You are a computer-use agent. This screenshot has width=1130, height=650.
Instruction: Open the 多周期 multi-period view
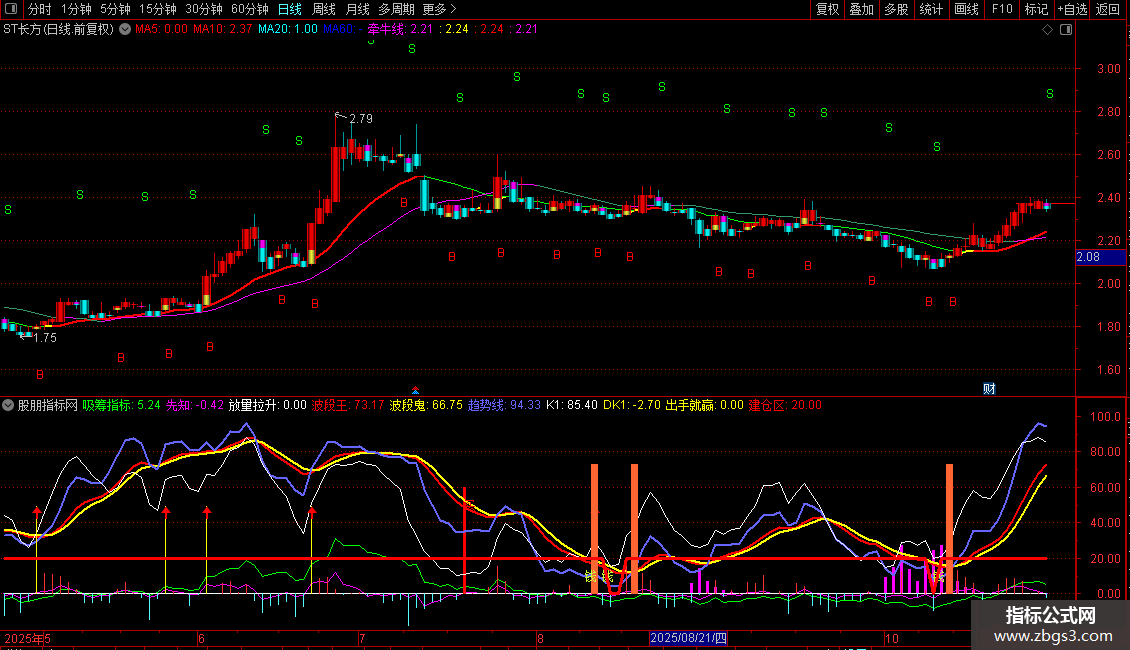[396, 9]
